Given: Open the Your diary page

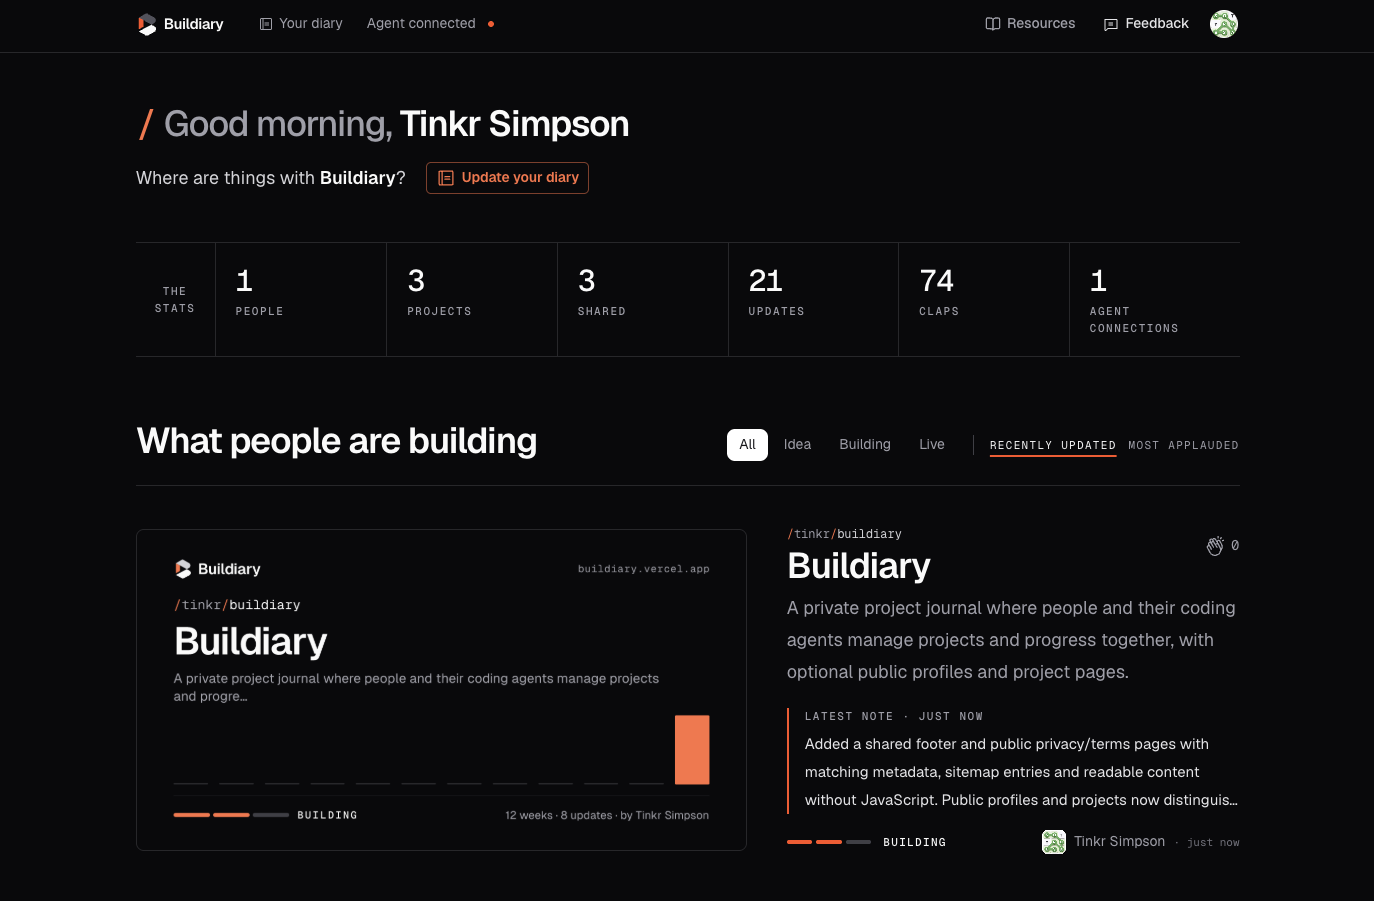Looking at the screenshot, I should click(x=301, y=23).
